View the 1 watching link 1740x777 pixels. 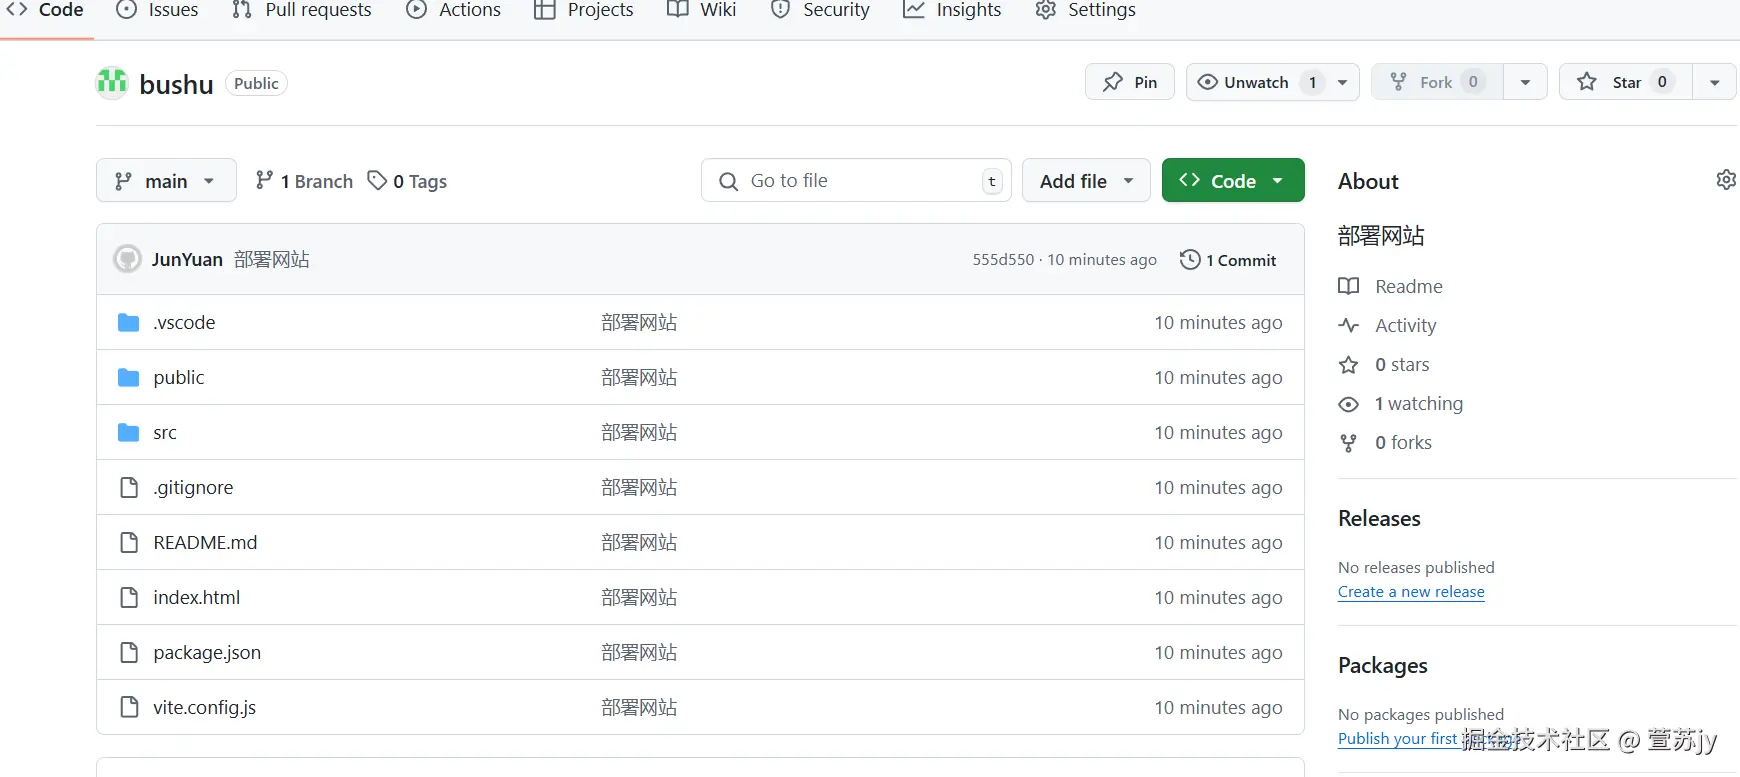pyautogui.click(x=1401, y=403)
